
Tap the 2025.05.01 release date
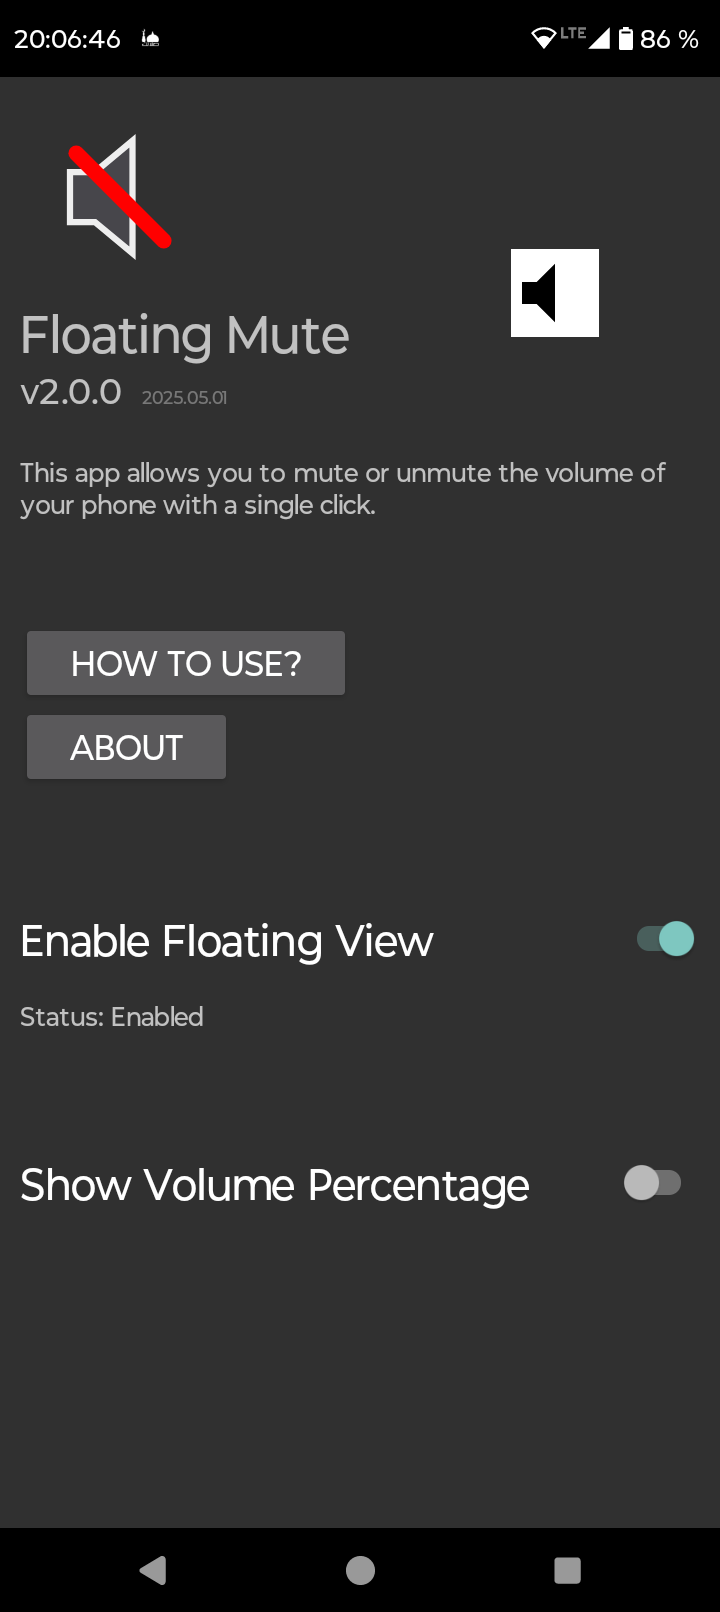coord(185,397)
